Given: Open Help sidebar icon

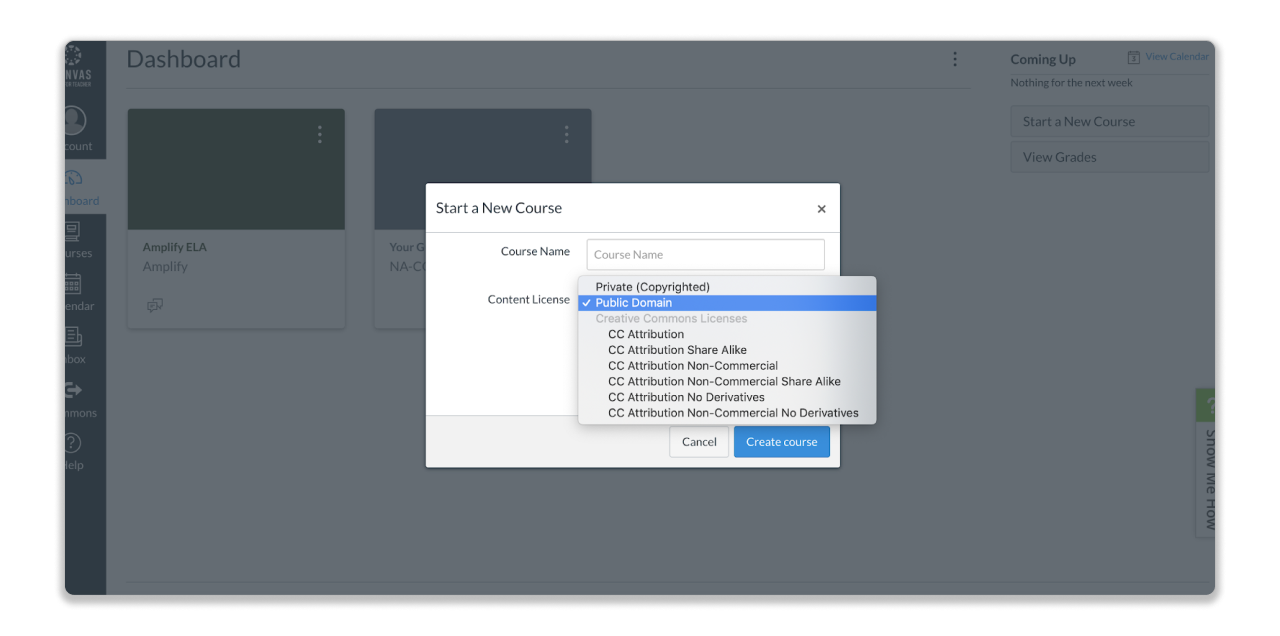Looking at the screenshot, I should (74, 443).
